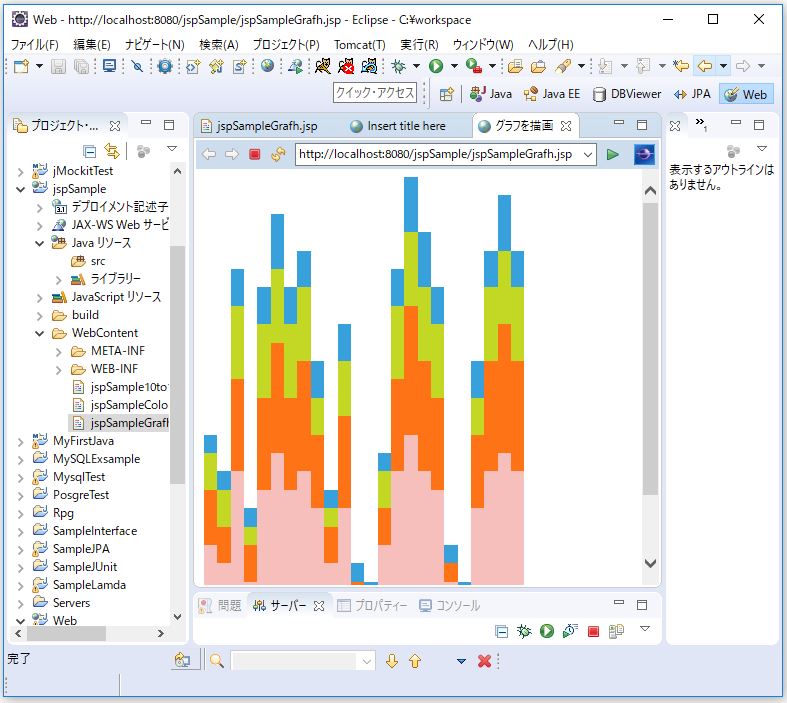Maximize the Servers view panel
Screen dimensions: 787x703
pos(642,605)
